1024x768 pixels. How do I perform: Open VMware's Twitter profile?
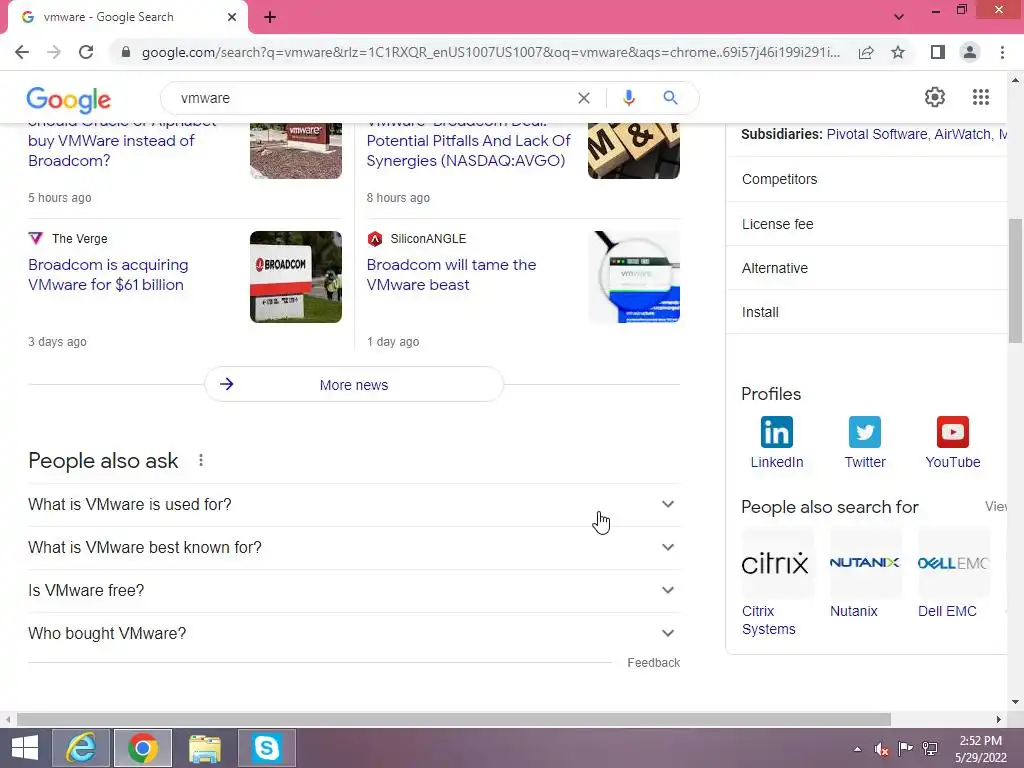865,443
